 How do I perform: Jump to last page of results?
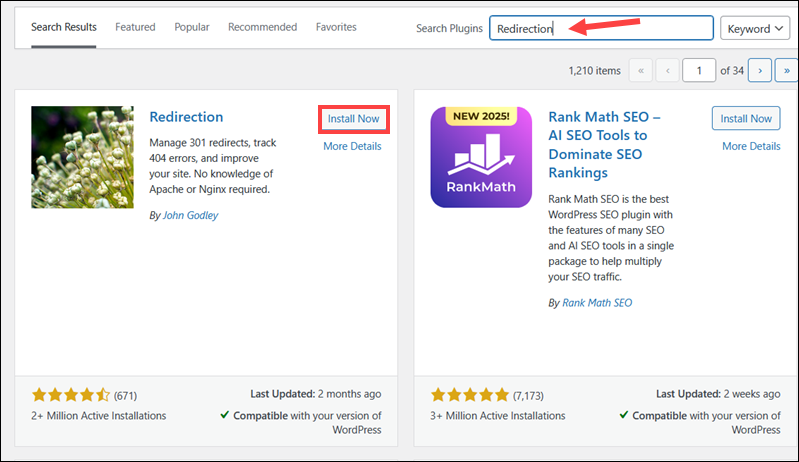[x=787, y=70]
